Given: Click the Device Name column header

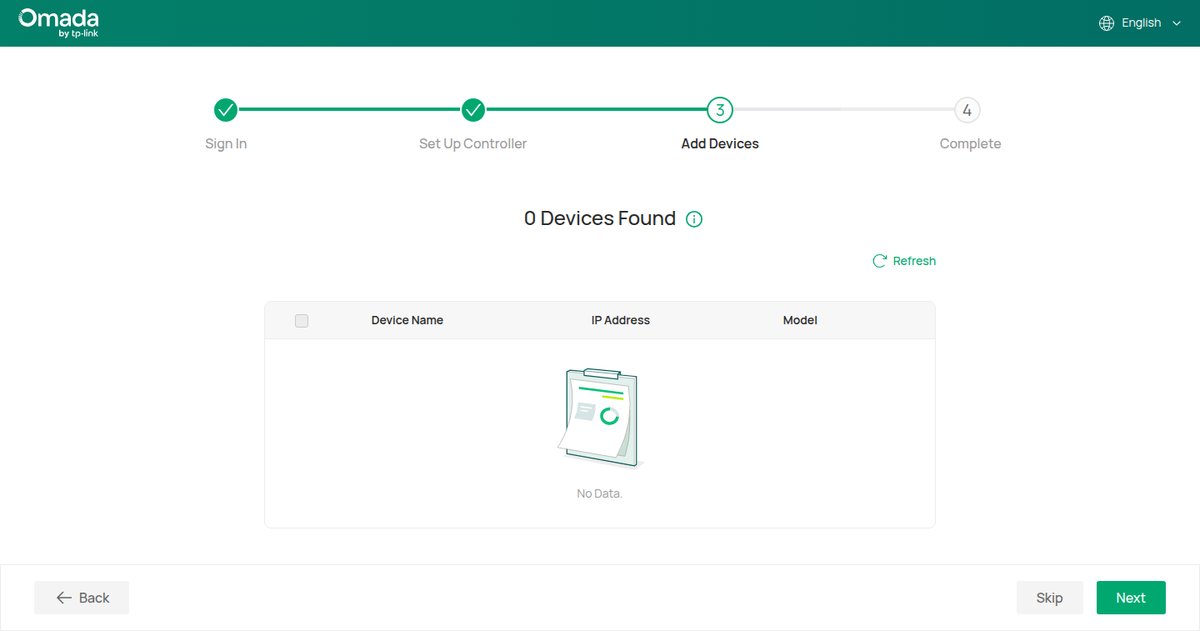Looking at the screenshot, I should (407, 320).
